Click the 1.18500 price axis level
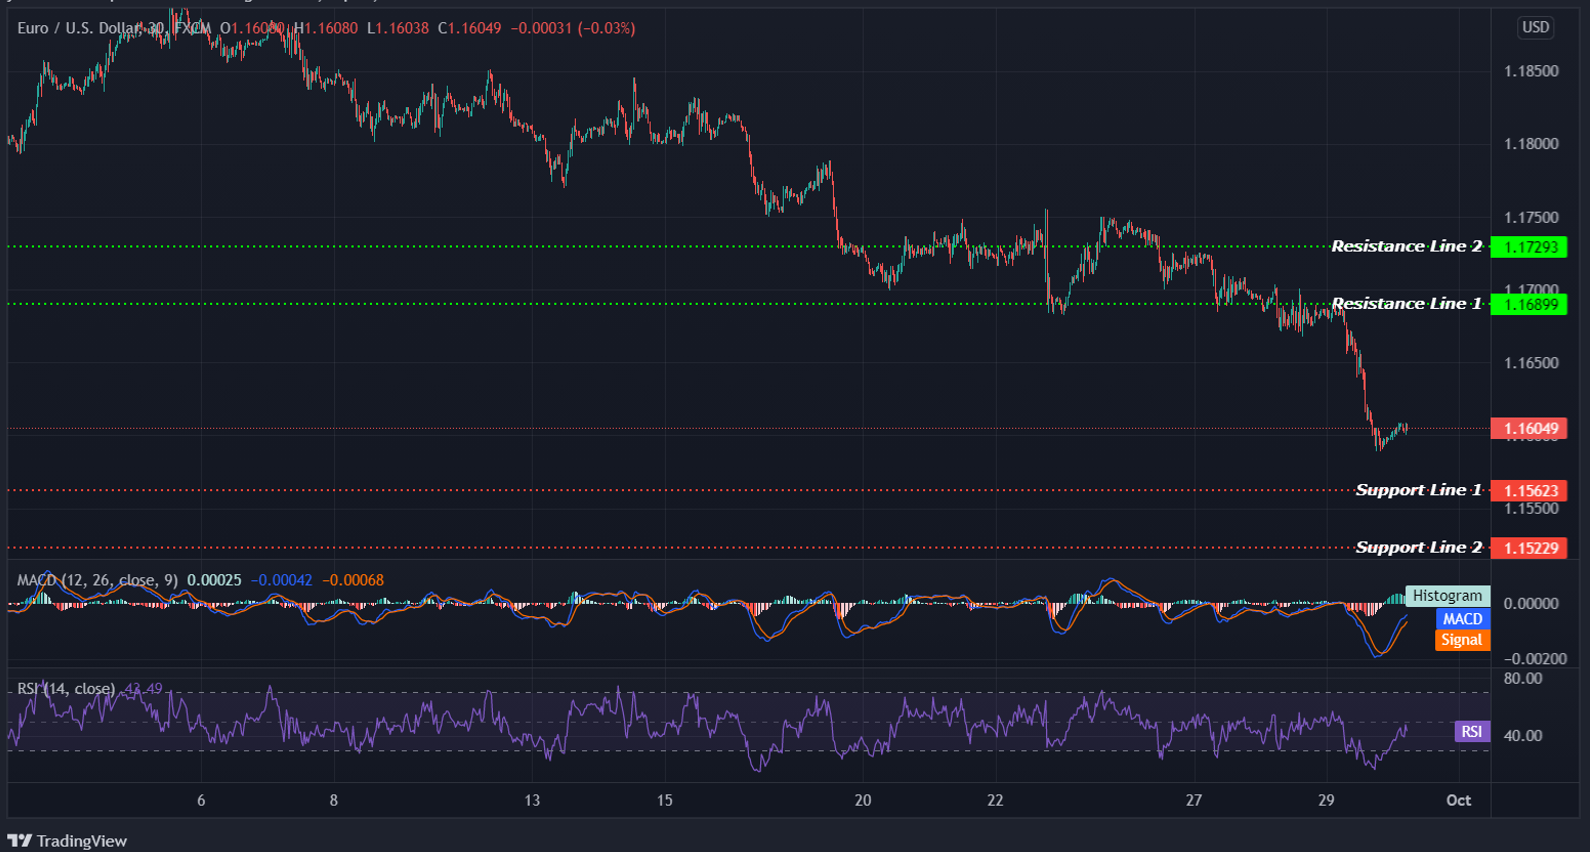Viewport: 1590px width, 852px height. (1531, 71)
